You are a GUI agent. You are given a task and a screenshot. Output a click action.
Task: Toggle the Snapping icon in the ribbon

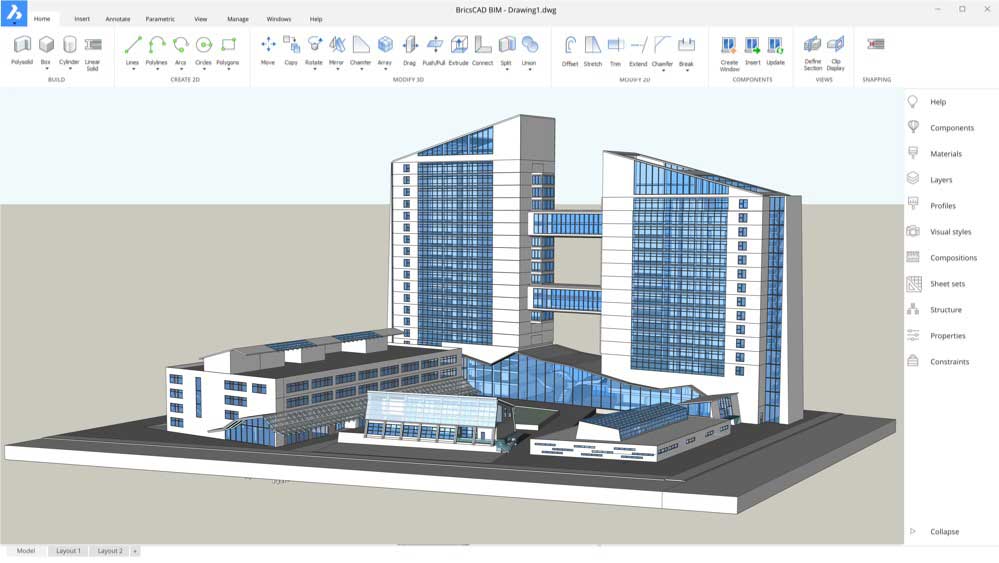[876, 45]
